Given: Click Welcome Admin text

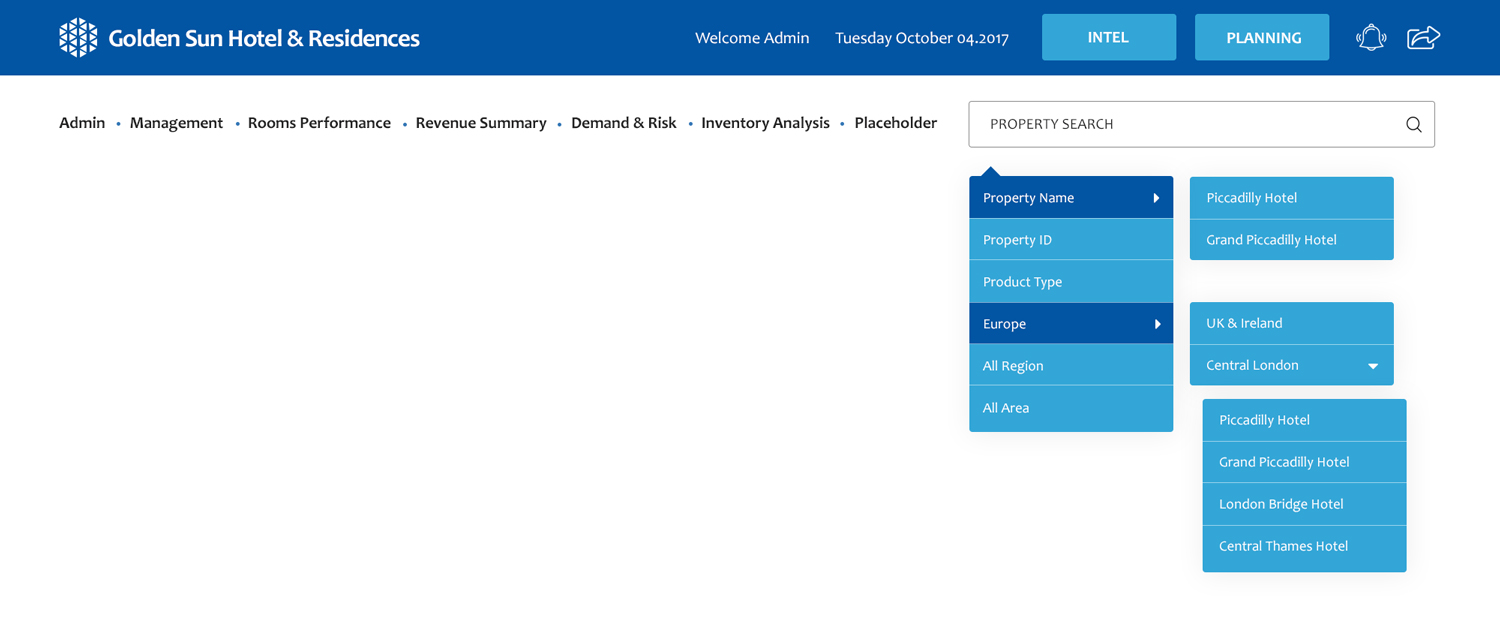Looking at the screenshot, I should click(x=752, y=38).
